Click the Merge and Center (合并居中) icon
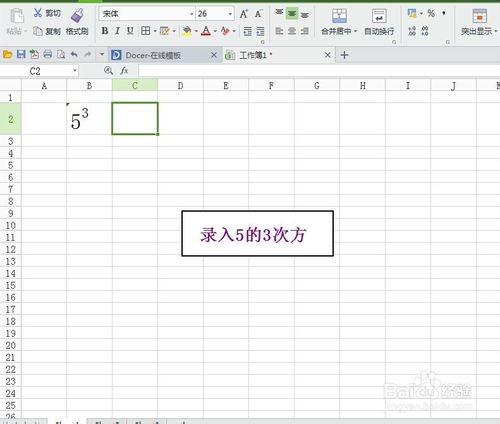 pyautogui.click(x=339, y=16)
